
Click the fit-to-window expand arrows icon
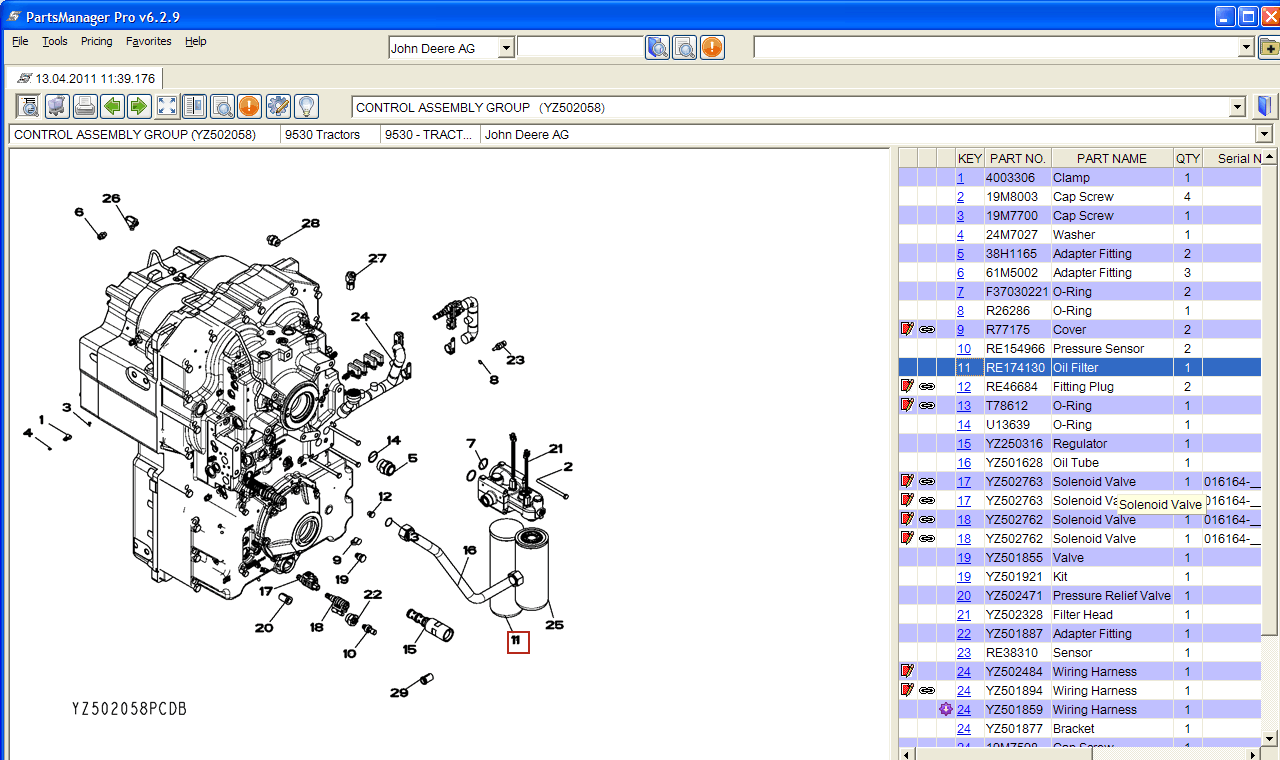tap(167, 106)
